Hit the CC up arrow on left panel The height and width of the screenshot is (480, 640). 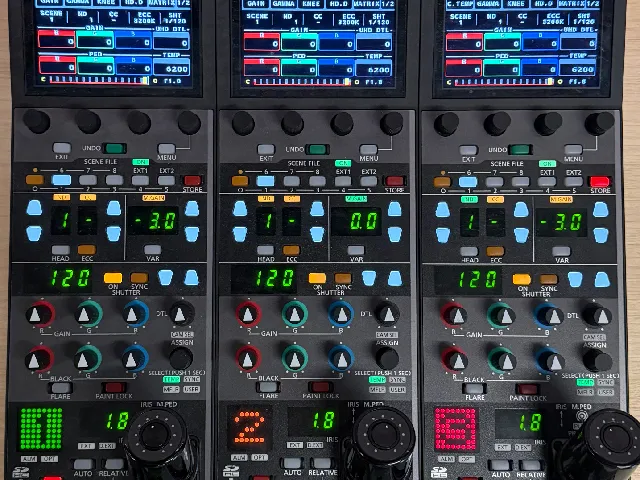[x=114, y=208]
